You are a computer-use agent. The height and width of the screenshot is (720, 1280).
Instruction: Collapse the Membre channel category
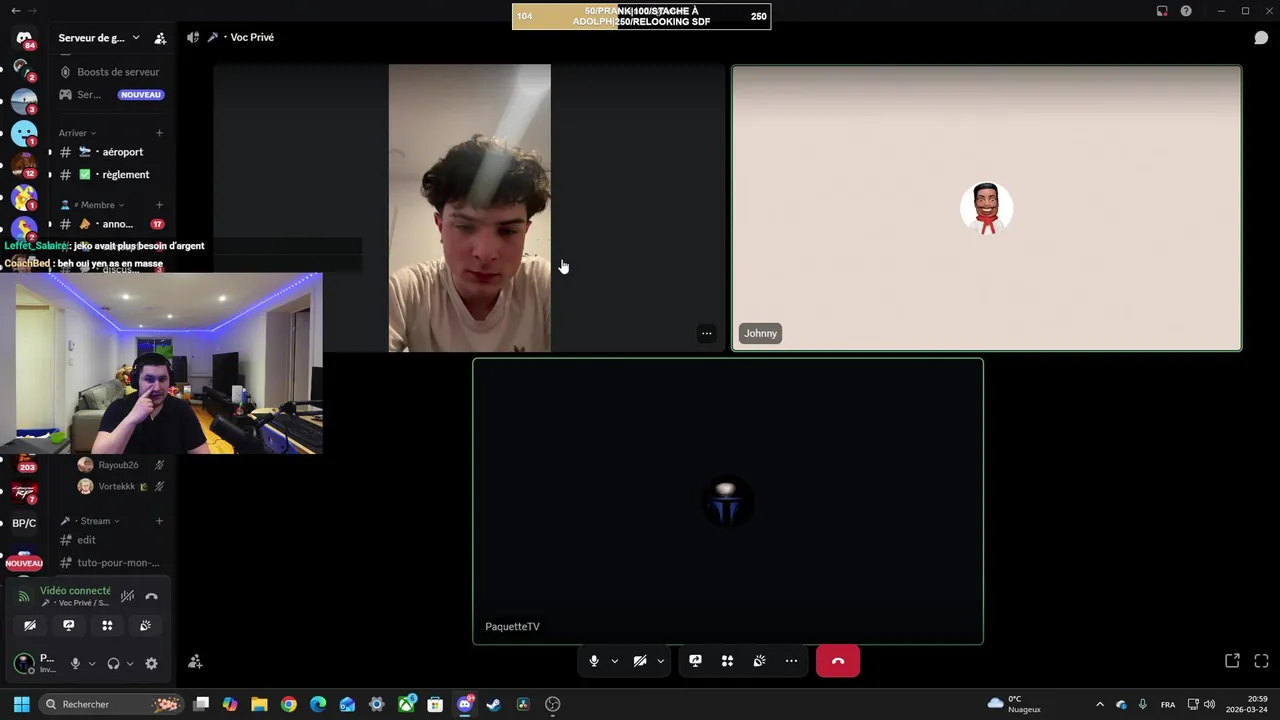coord(93,205)
